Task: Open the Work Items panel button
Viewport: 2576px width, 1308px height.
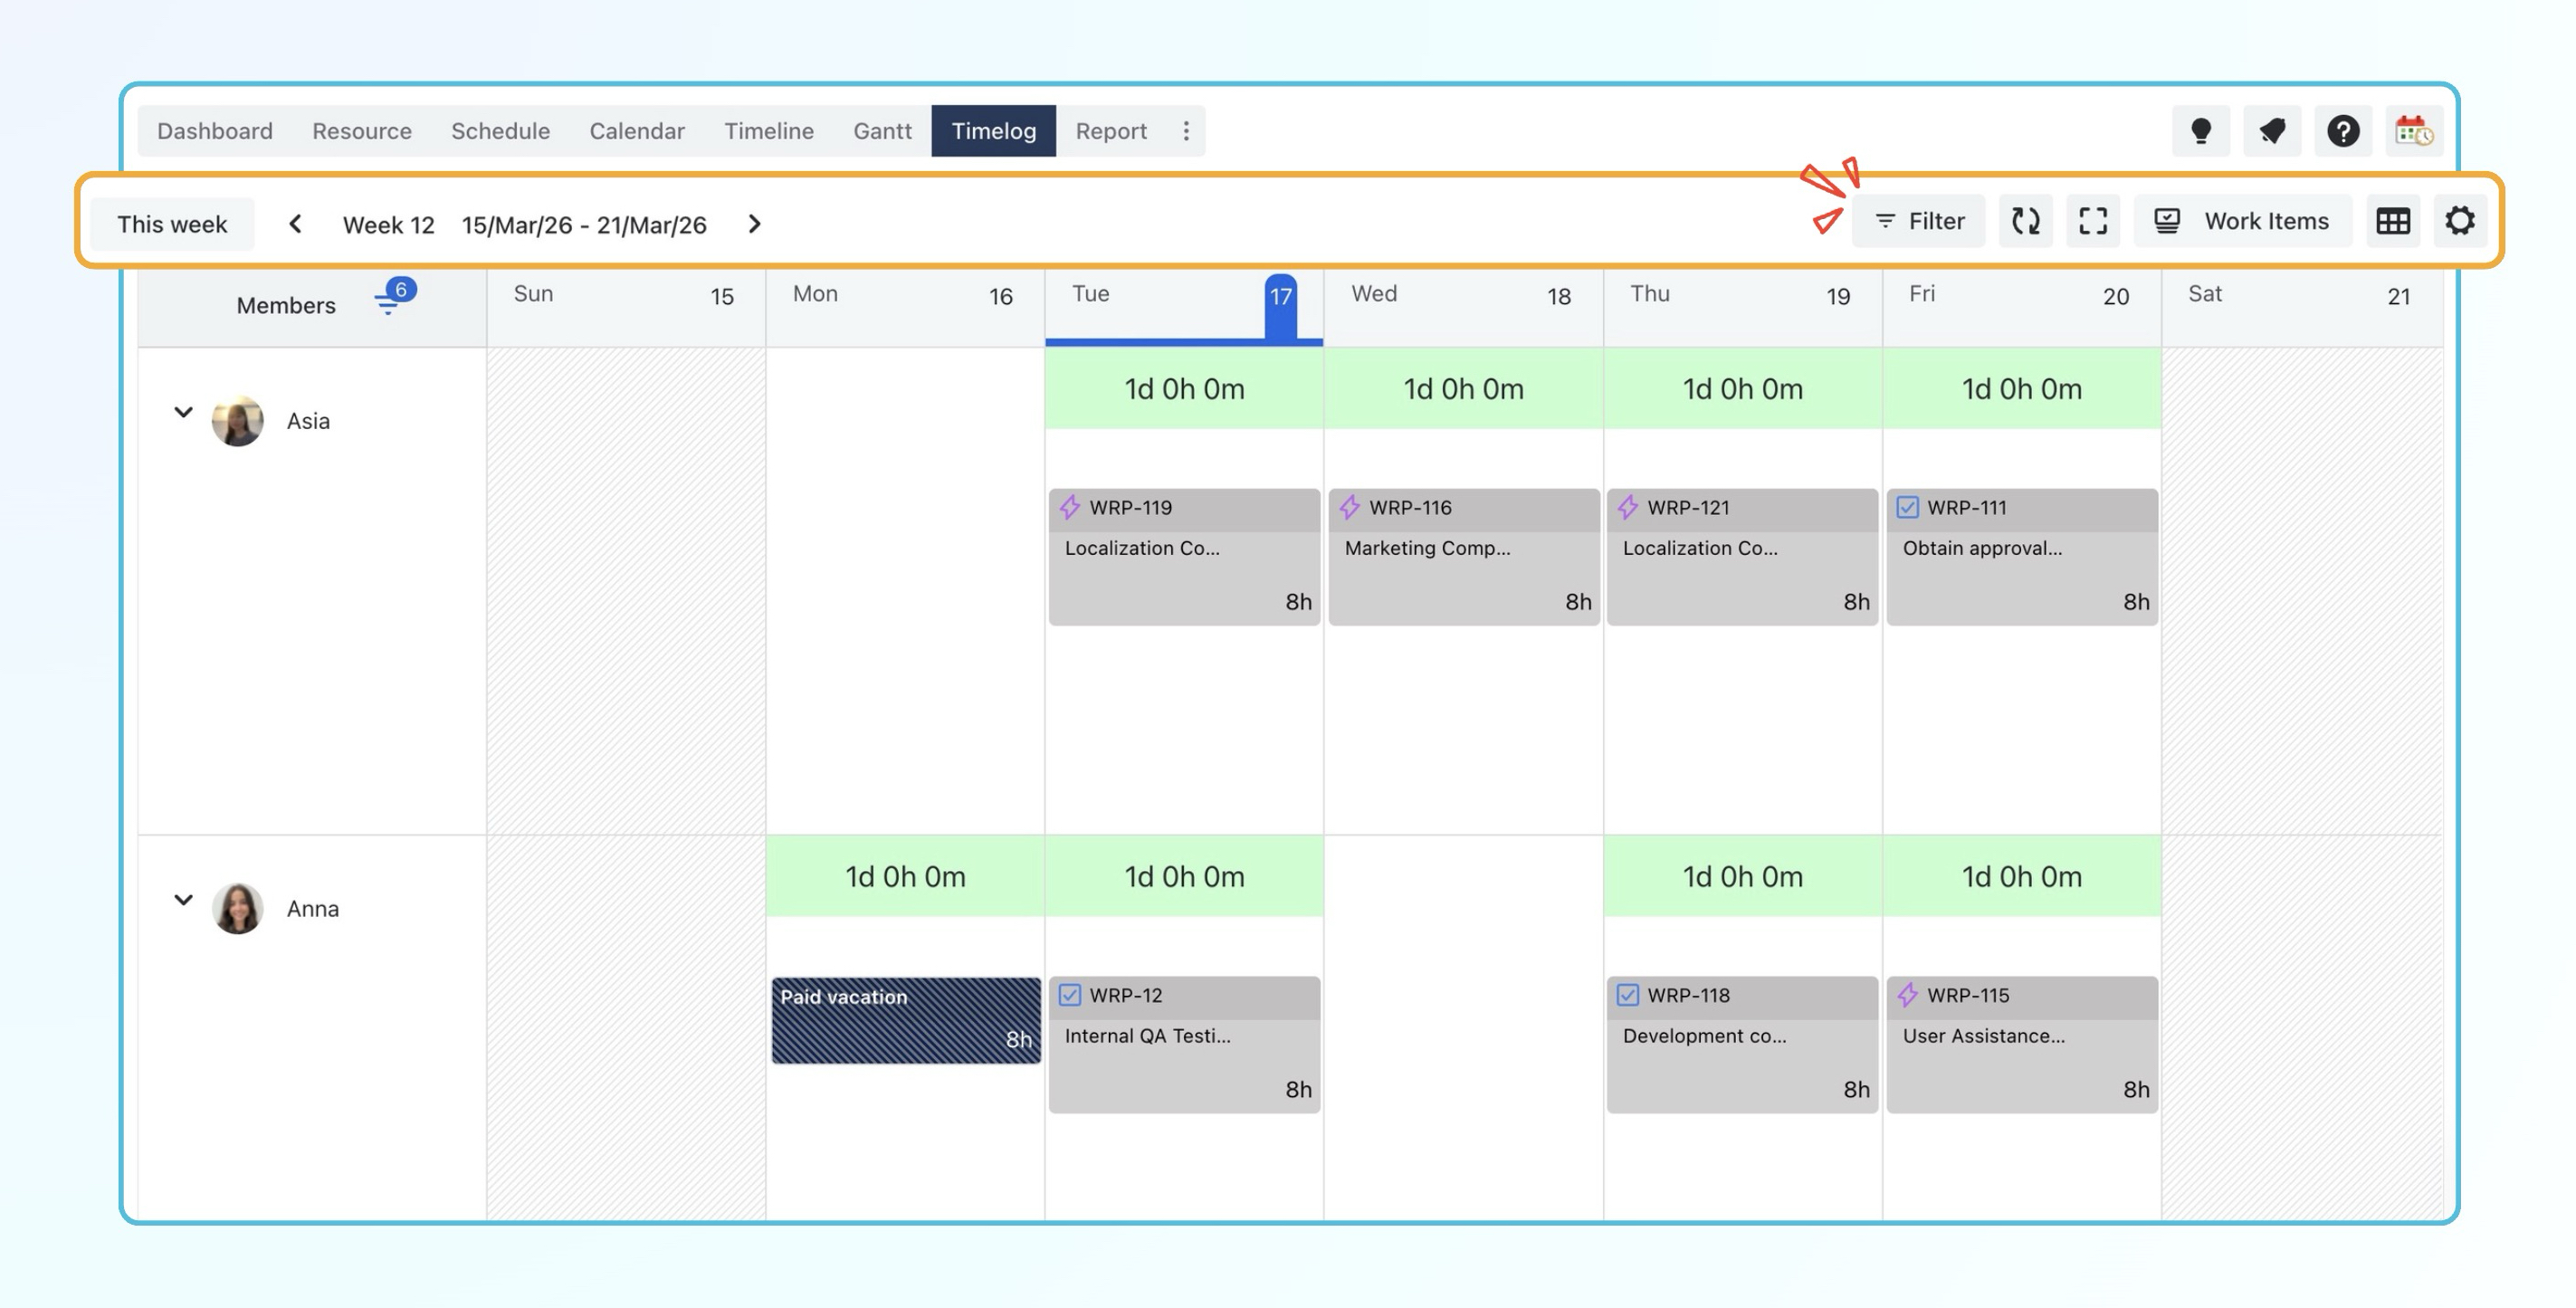Action: pos(2243,221)
